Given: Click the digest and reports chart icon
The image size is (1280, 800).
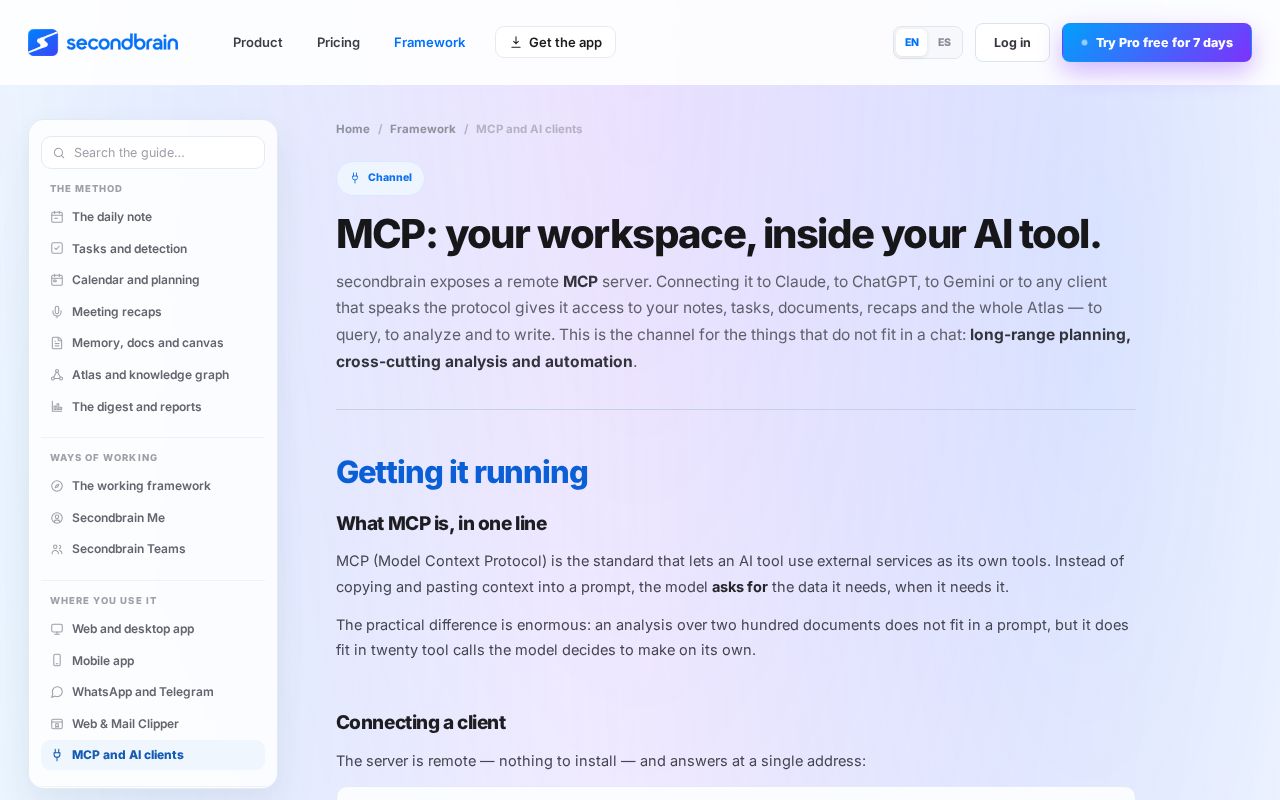Looking at the screenshot, I should tap(57, 407).
